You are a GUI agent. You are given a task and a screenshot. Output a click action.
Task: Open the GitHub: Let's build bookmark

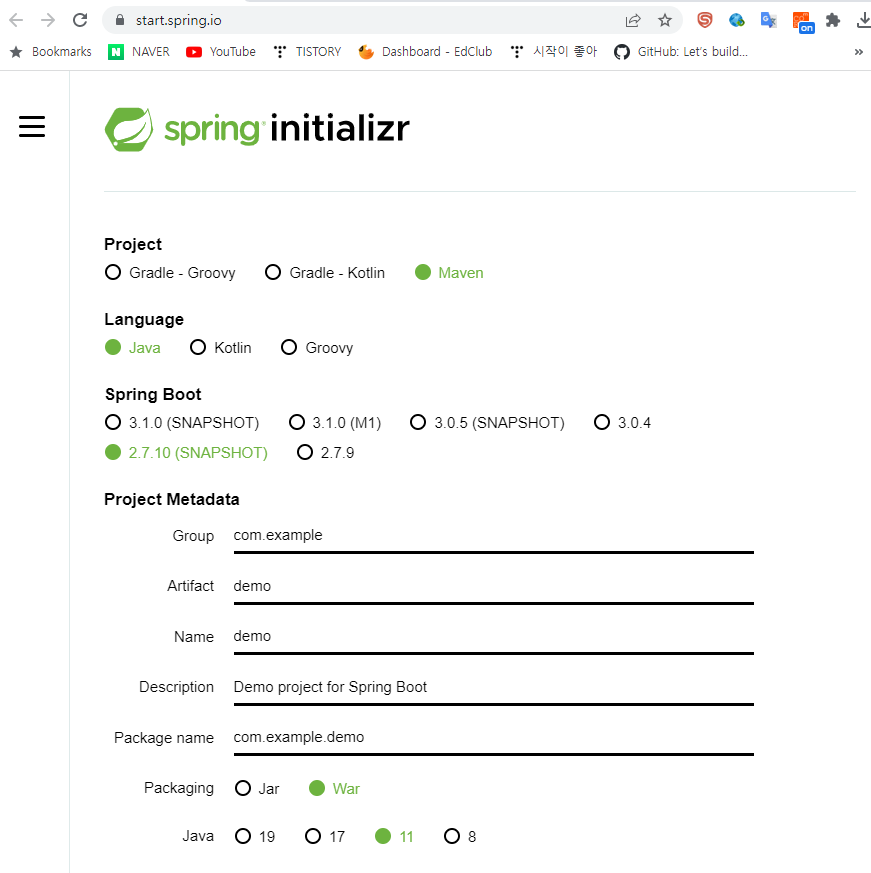point(681,52)
